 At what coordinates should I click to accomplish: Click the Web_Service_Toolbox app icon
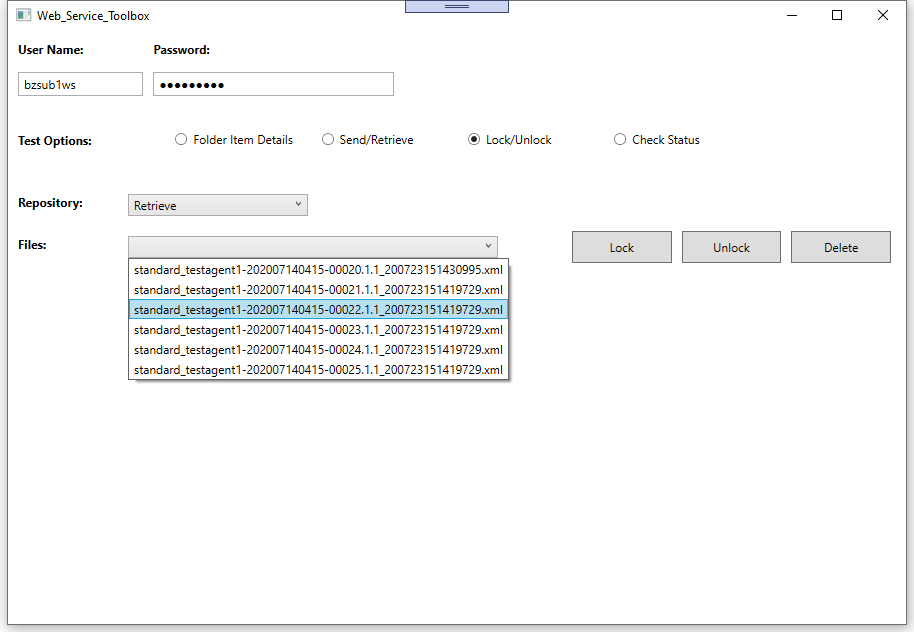24,16
